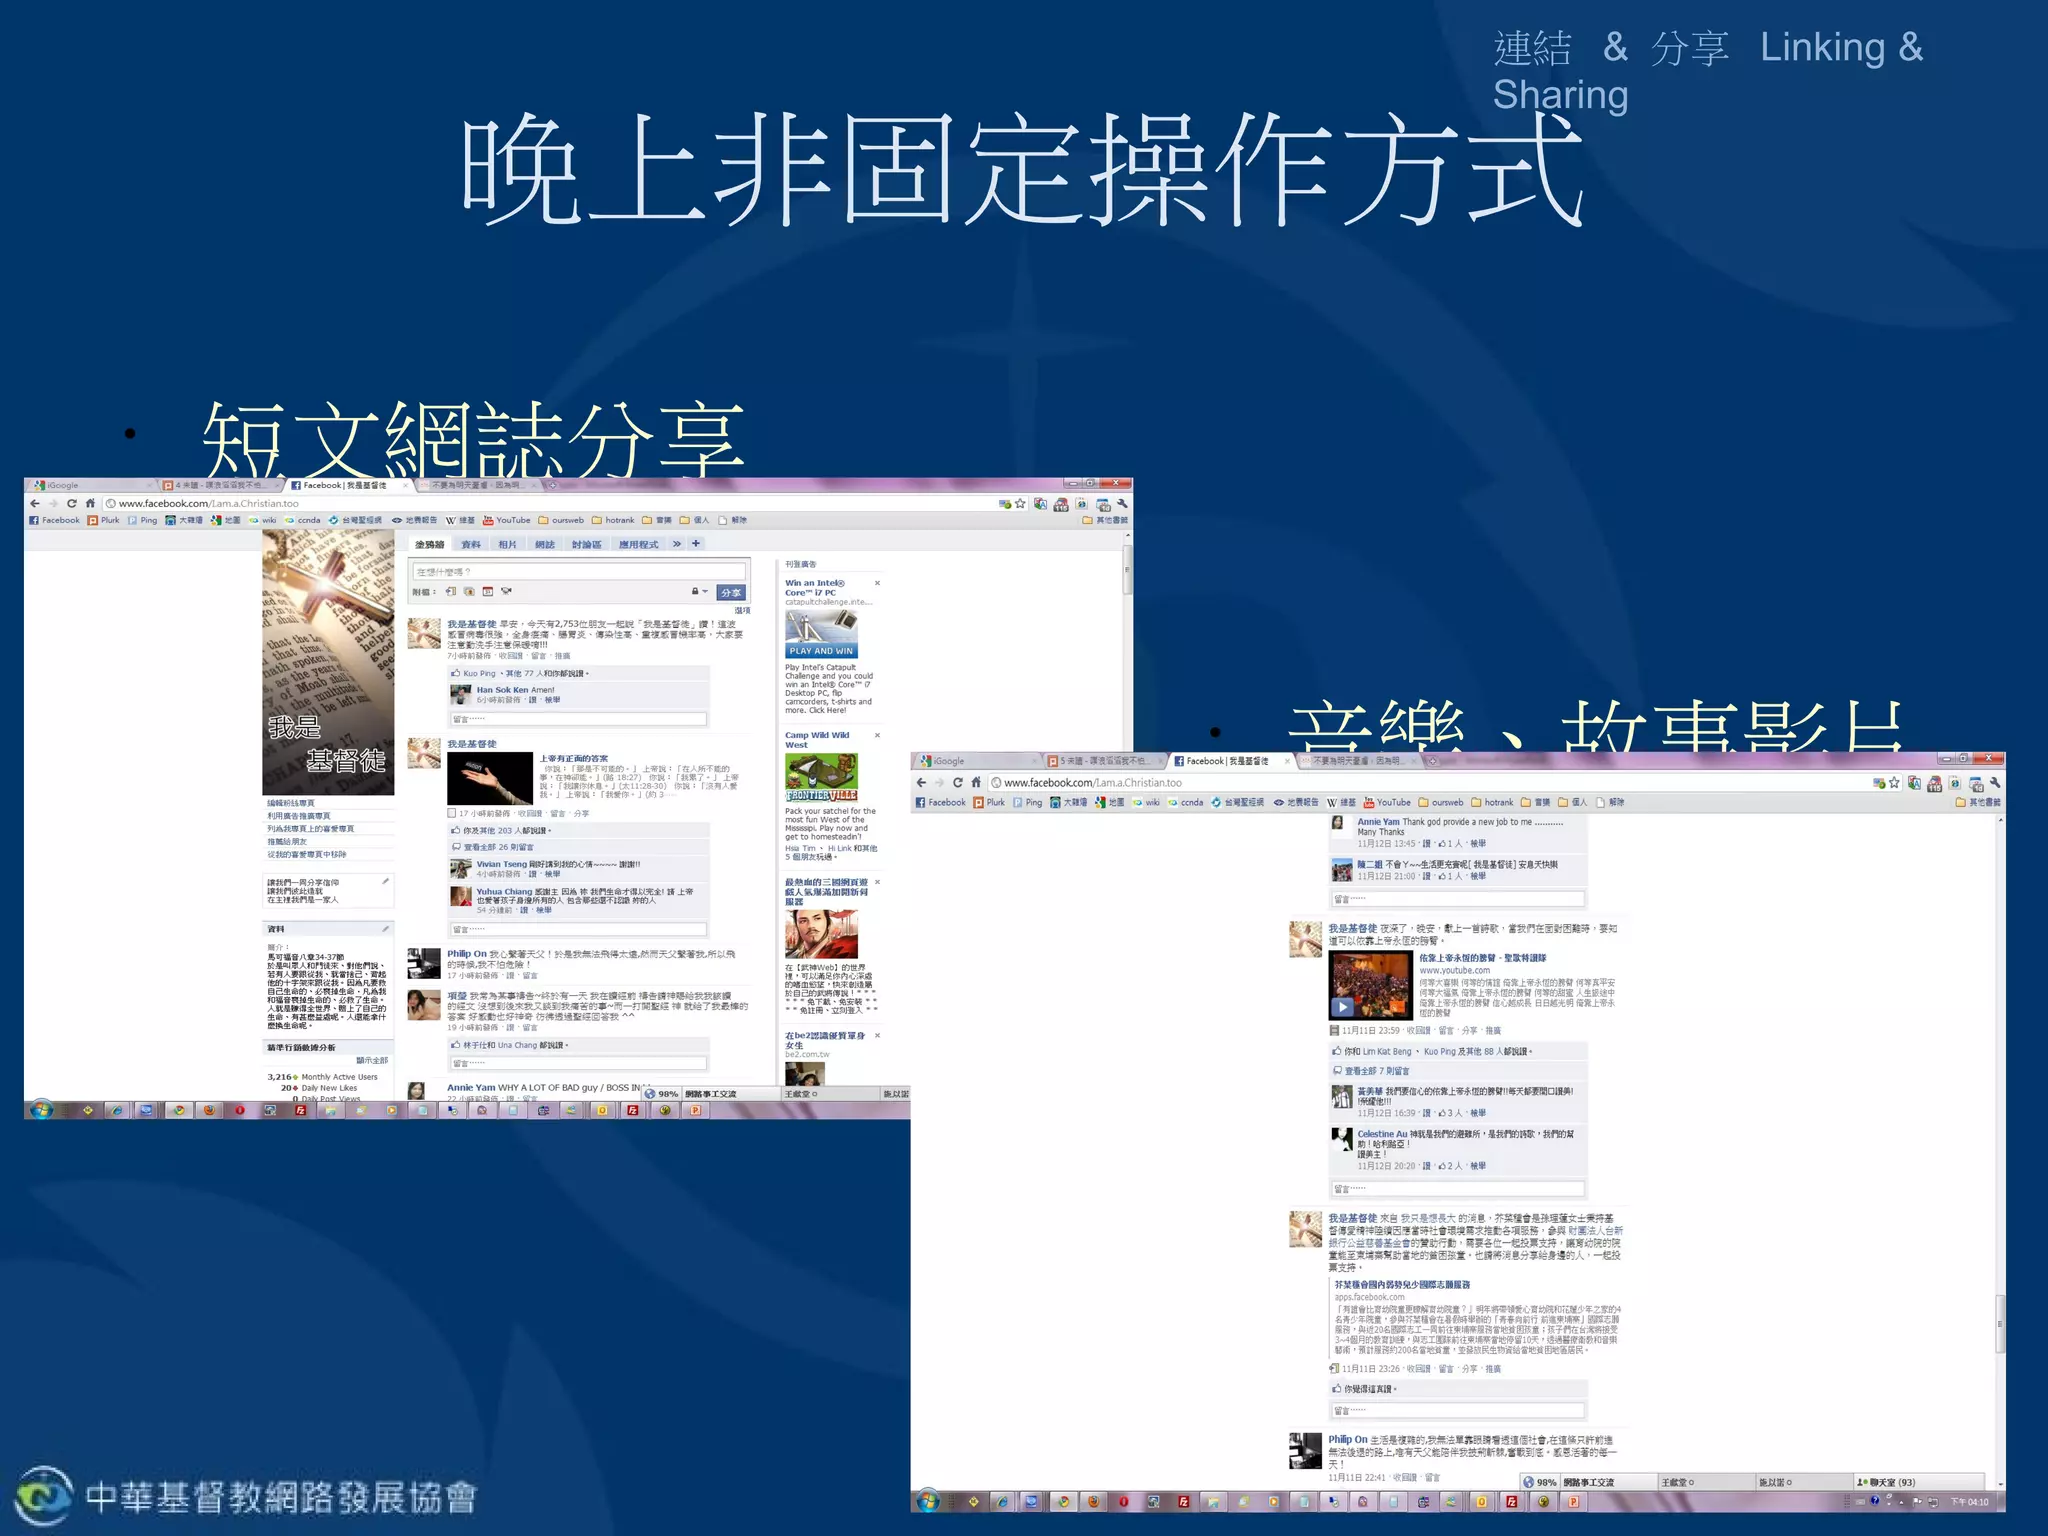Viewport: 2048px width, 1536px height.
Task: Select Facebook tab in right browser window
Action: click(1228, 761)
